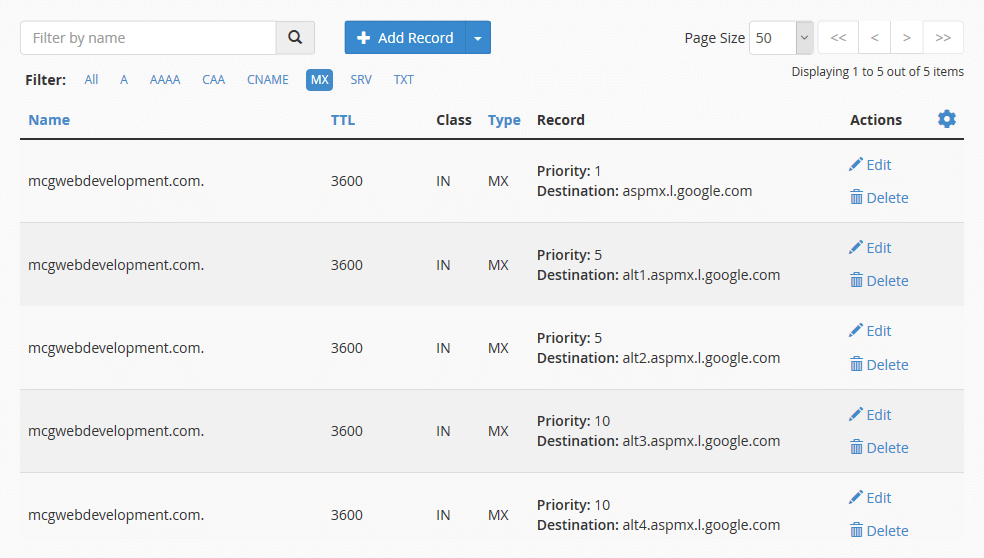Expand the Add Record dropdown arrow
Image resolution: width=984 pixels, height=558 pixels.
pyautogui.click(x=478, y=38)
